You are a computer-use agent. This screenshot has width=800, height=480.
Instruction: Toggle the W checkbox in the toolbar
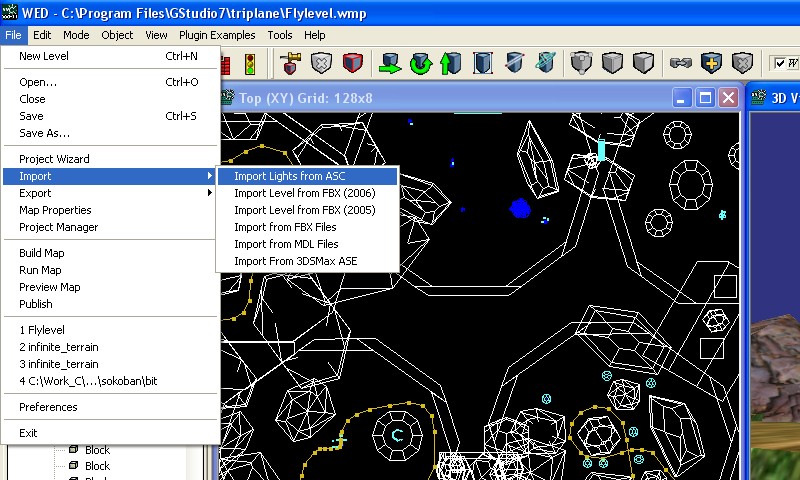point(780,64)
